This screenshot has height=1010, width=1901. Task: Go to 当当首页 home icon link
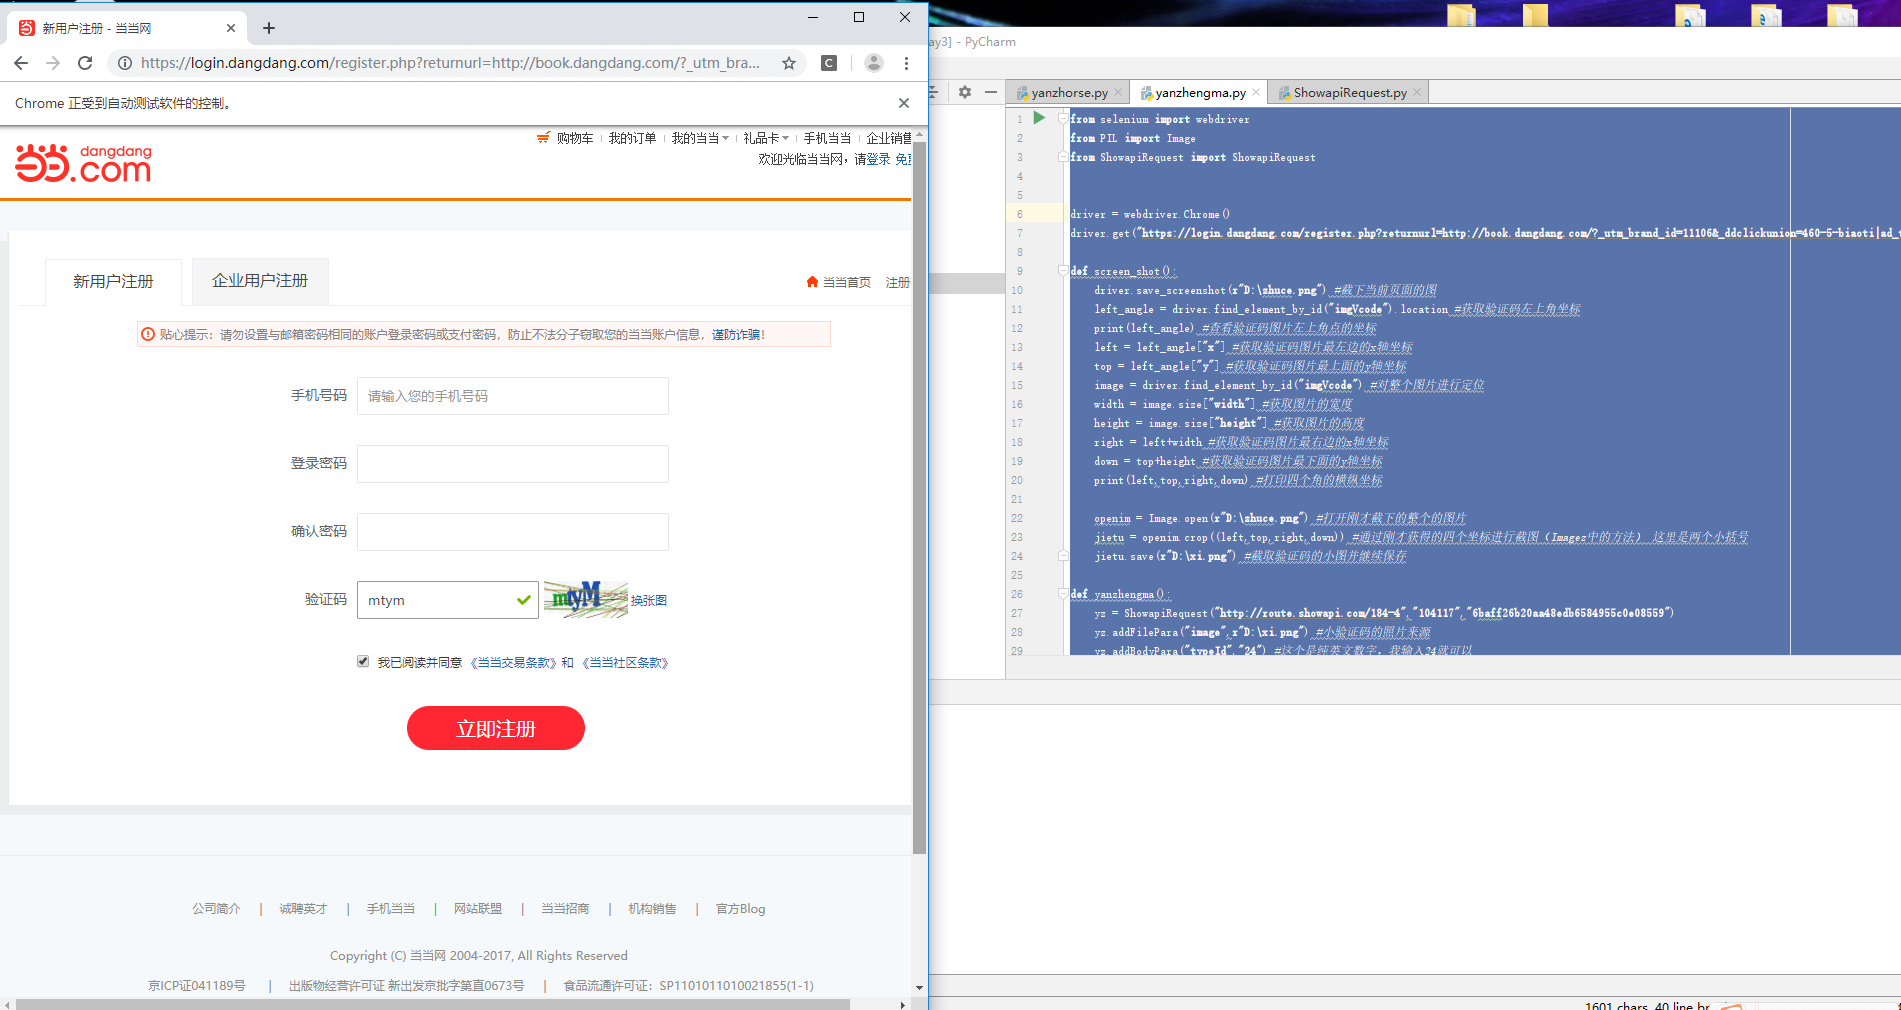click(x=838, y=282)
